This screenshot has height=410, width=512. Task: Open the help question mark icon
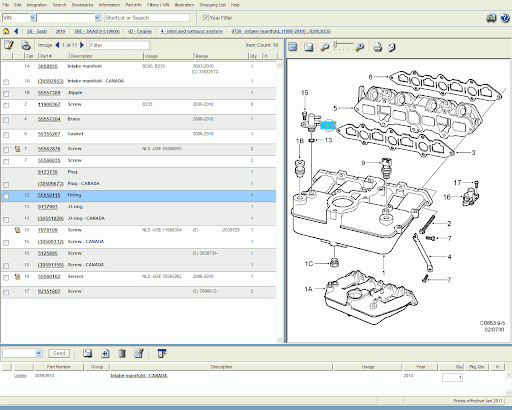point(505,18)
